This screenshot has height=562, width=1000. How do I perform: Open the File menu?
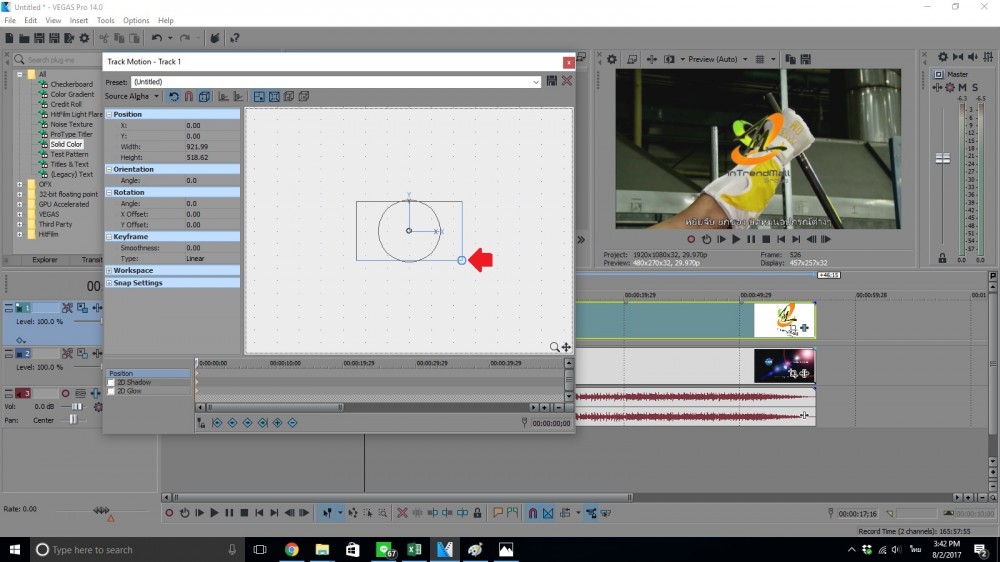click(10, 20)
